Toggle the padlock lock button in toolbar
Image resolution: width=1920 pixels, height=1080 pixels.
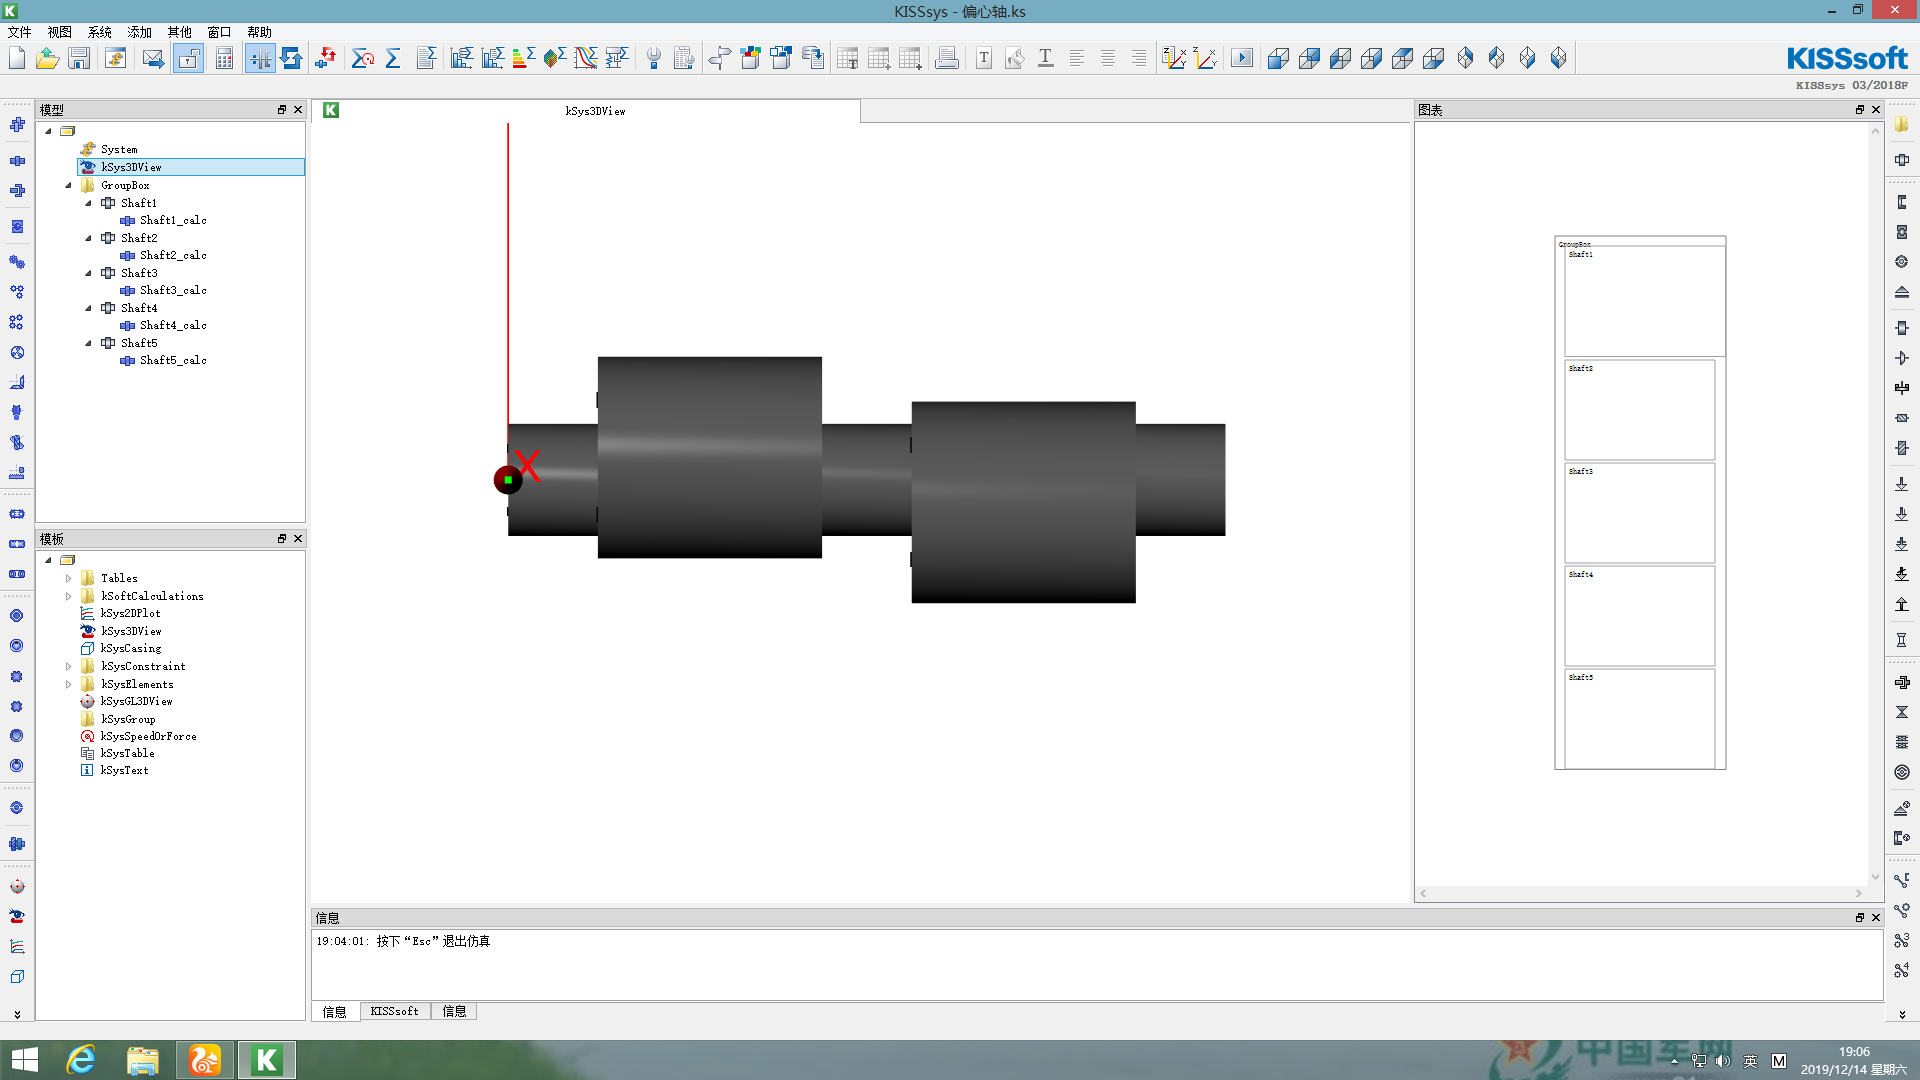(189, 58)
